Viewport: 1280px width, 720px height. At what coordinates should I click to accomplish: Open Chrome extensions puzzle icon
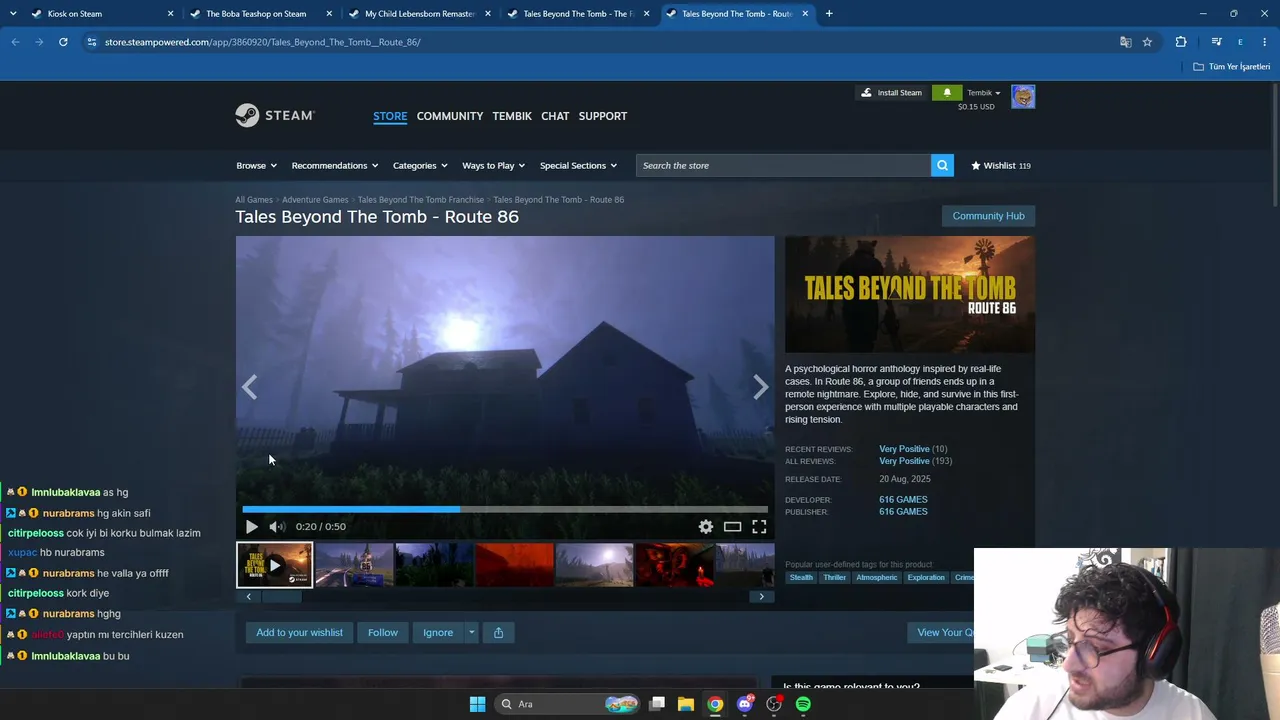tap(1181, 42)
